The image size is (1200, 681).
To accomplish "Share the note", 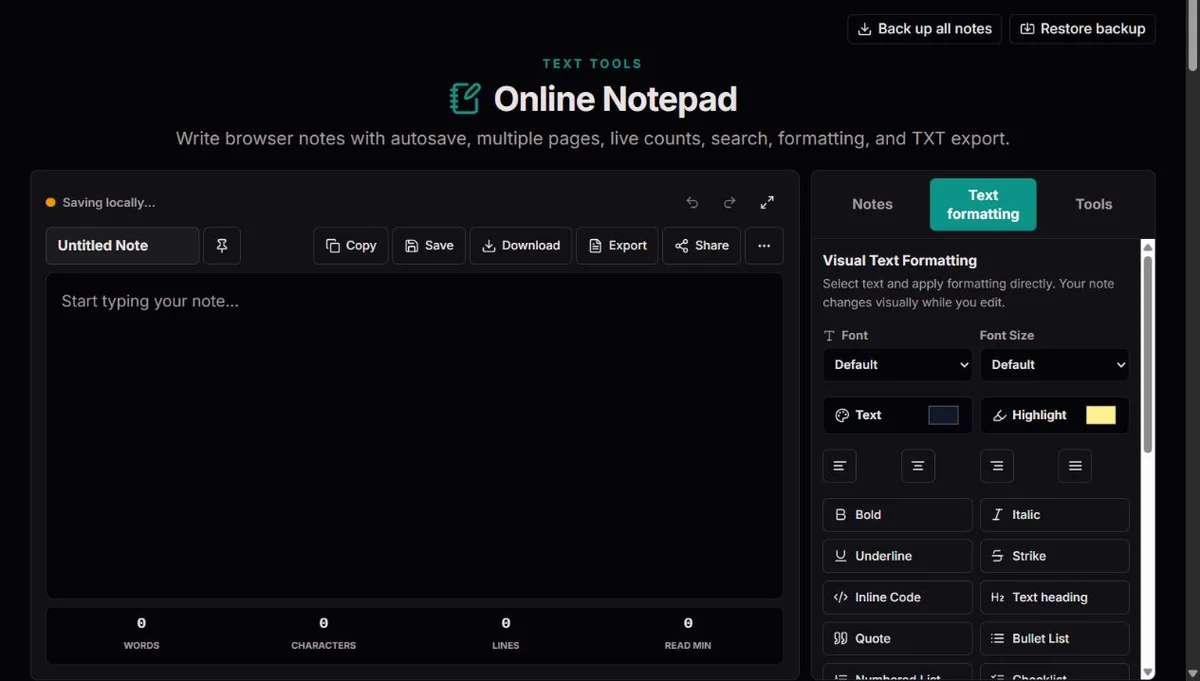I will pos(701,246).
